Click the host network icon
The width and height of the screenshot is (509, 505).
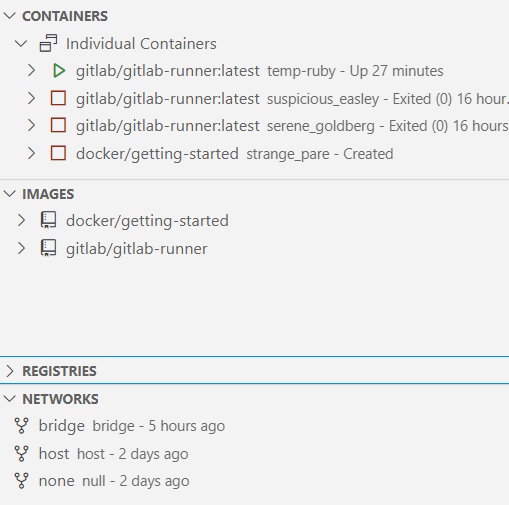pos(21,454)
